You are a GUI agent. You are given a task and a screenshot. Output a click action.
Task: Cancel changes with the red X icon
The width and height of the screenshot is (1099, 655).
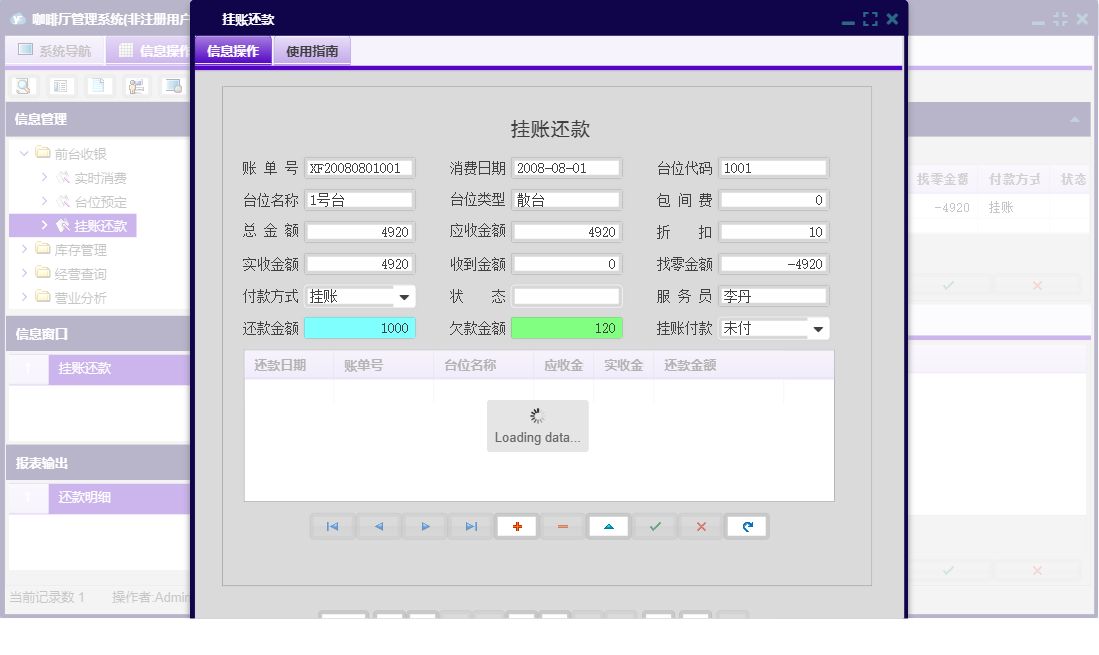click(700, 526)
